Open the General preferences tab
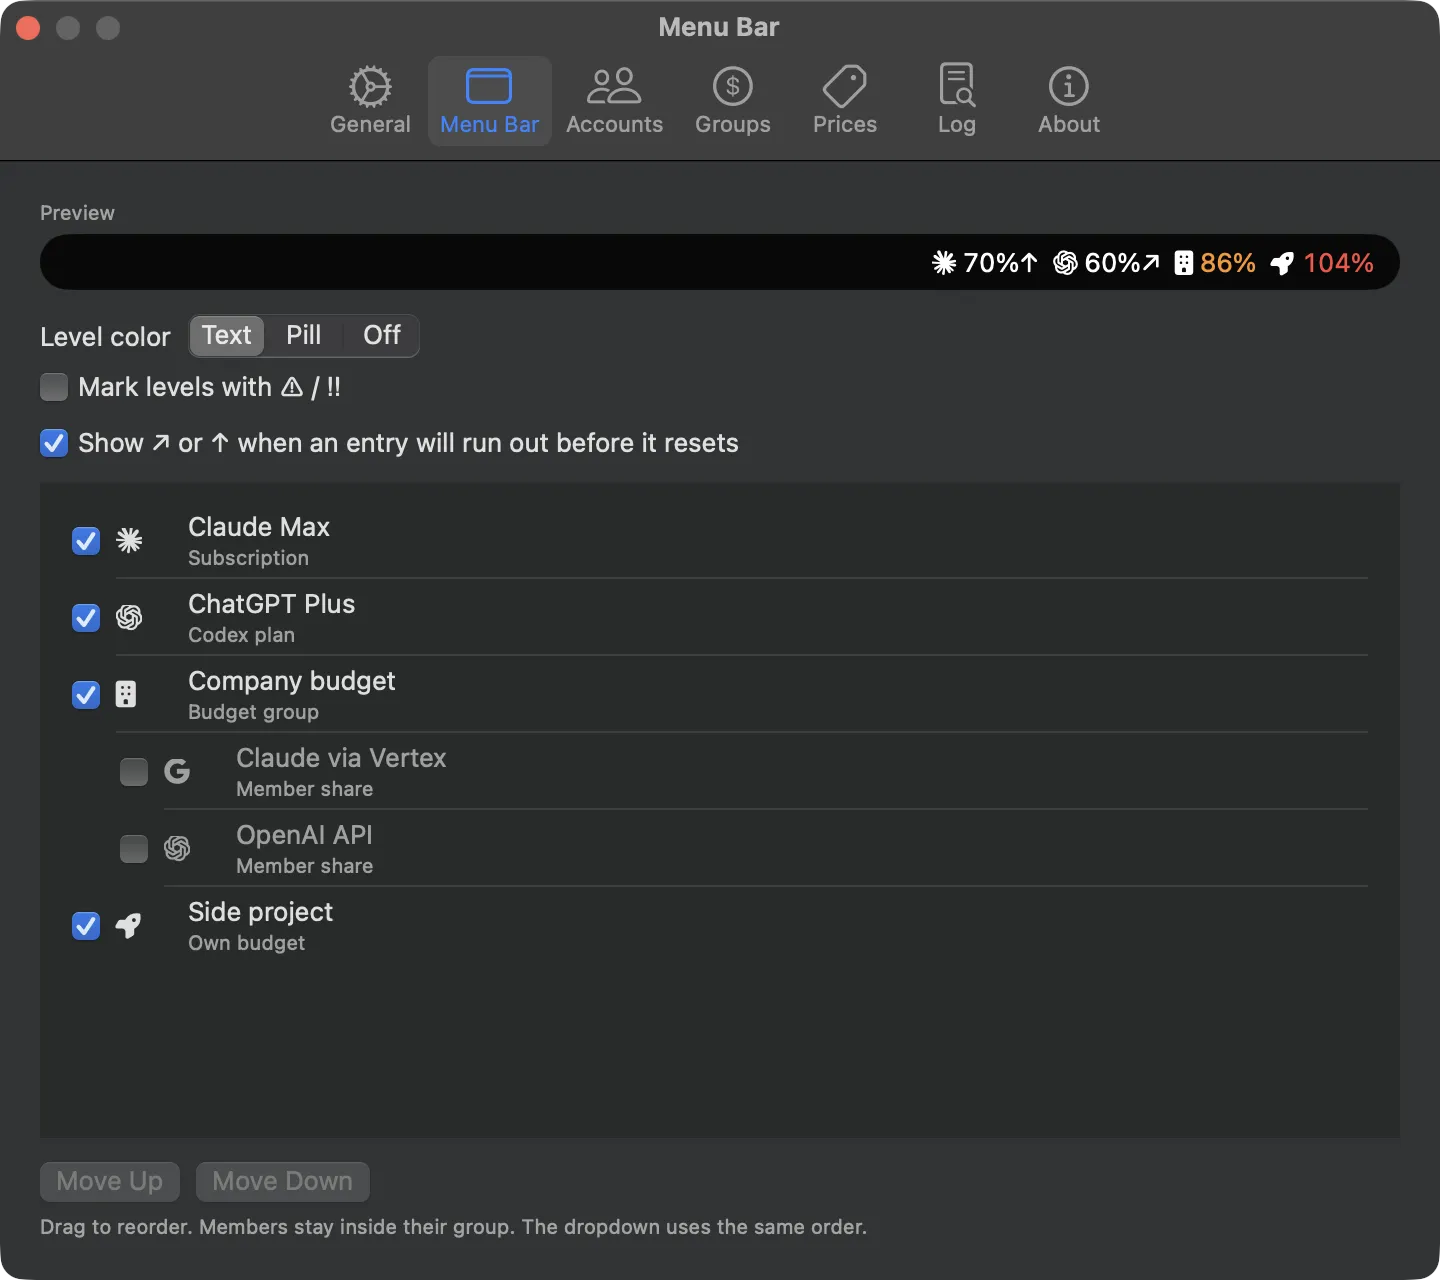The height and width of the screenshot is (1280, 1440). (x=370, y=101)
